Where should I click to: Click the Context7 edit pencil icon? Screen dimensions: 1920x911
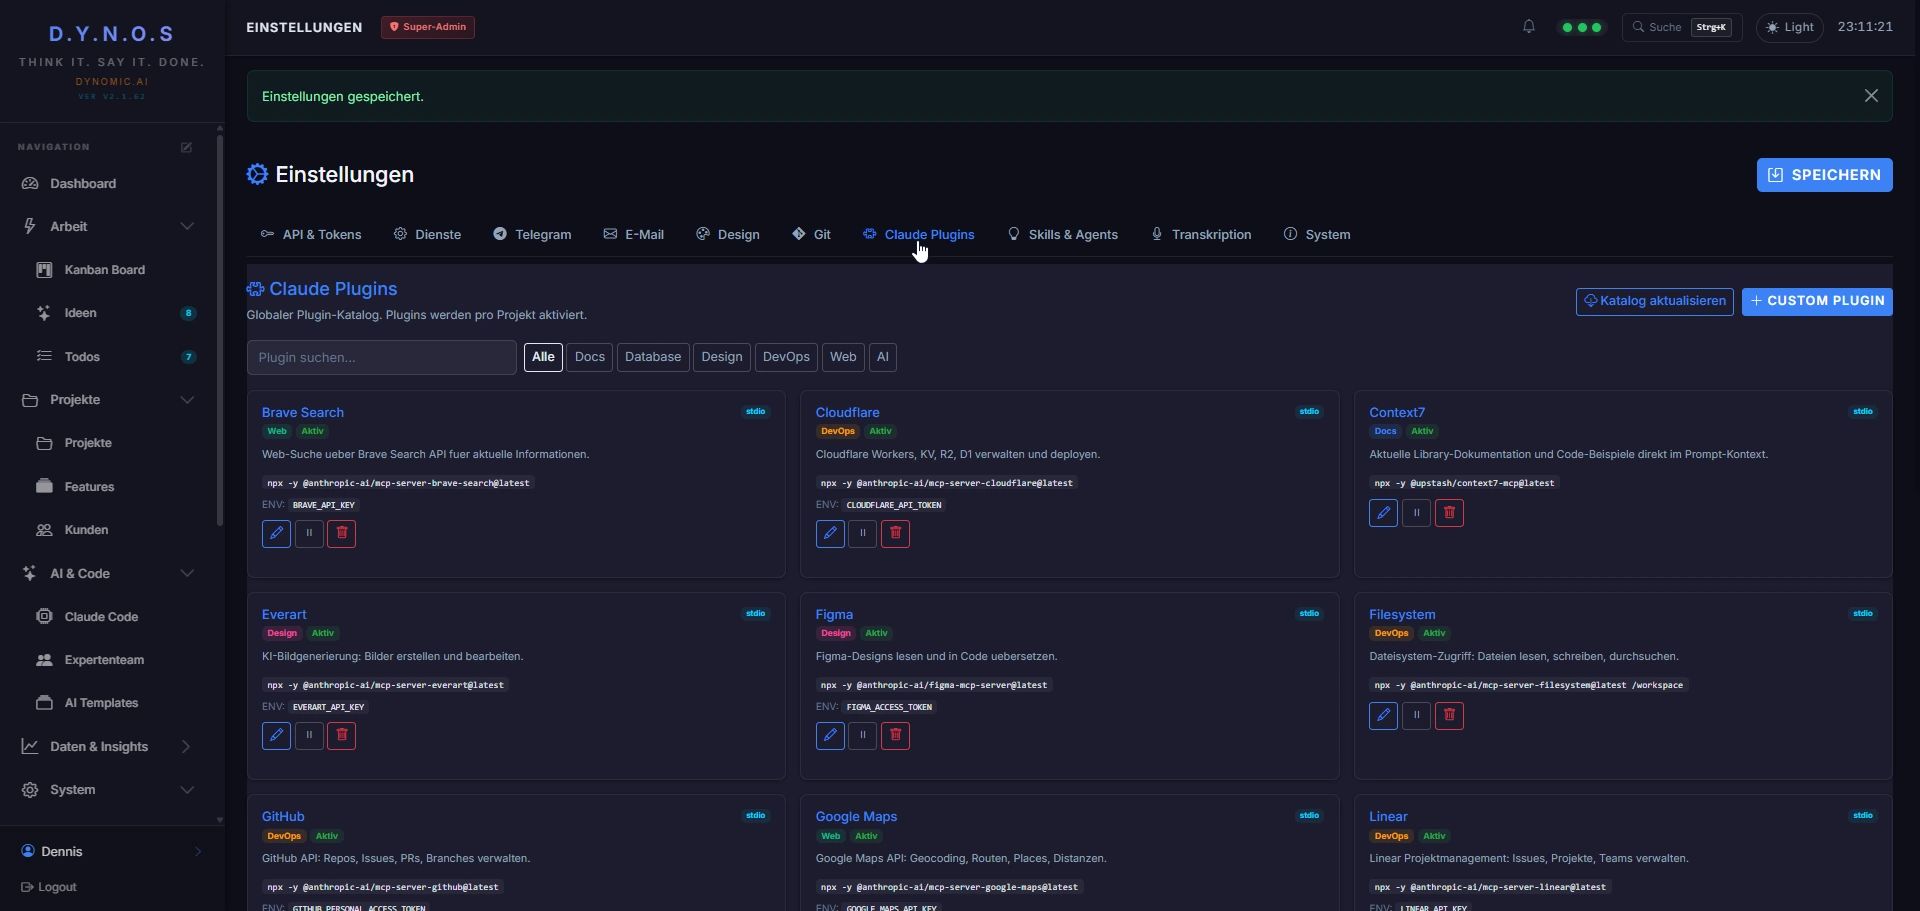coord(1383,513)
